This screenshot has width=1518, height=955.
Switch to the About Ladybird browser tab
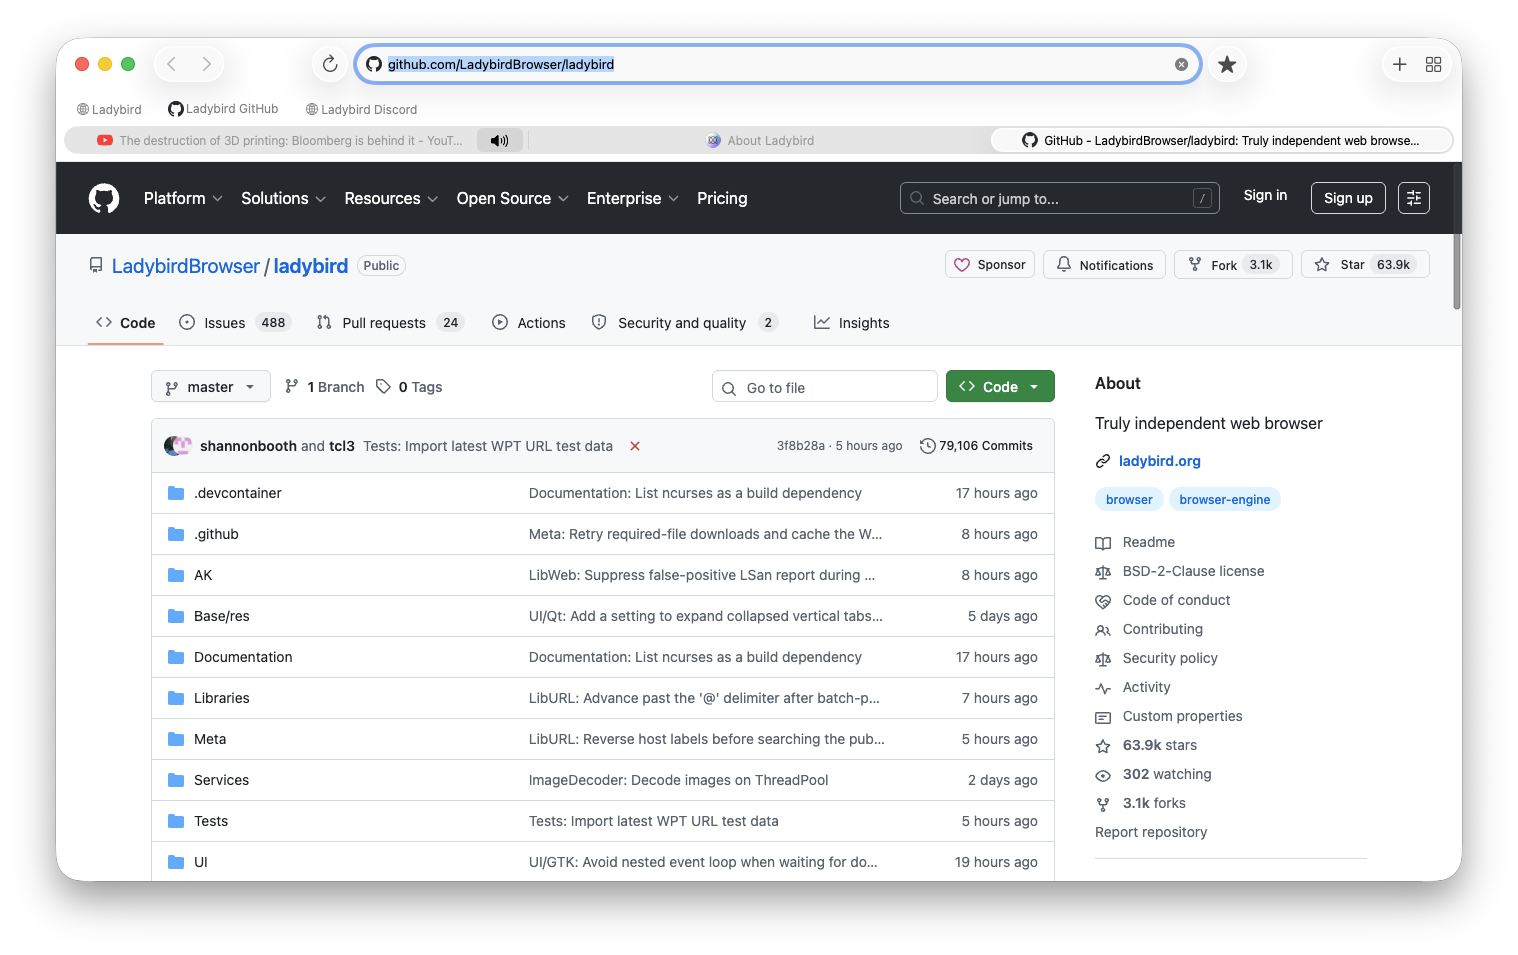tap(760, 141)
